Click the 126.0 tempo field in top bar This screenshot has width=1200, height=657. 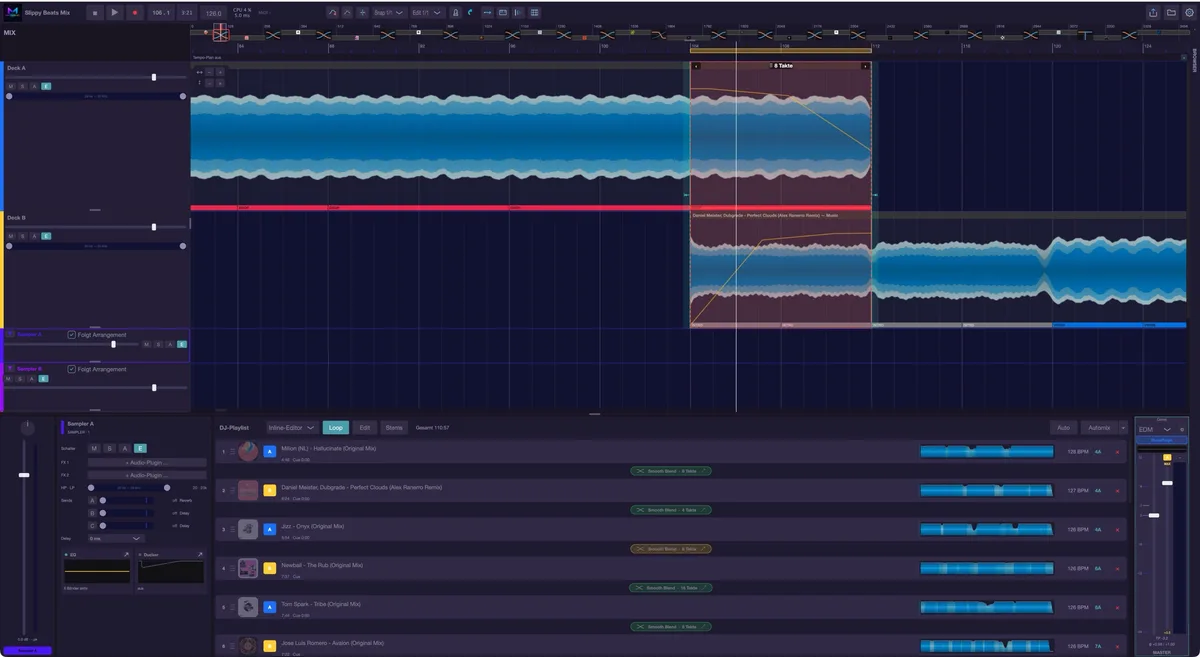pos(214,13)
